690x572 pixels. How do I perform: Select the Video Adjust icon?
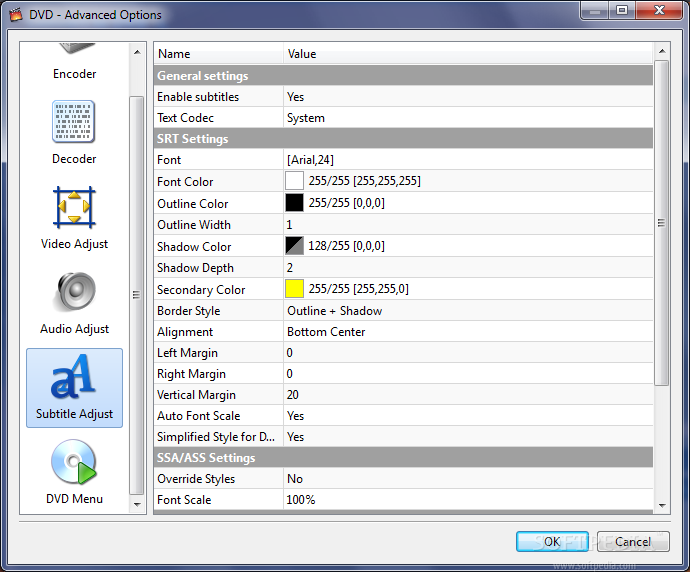[x=74, y=207]
